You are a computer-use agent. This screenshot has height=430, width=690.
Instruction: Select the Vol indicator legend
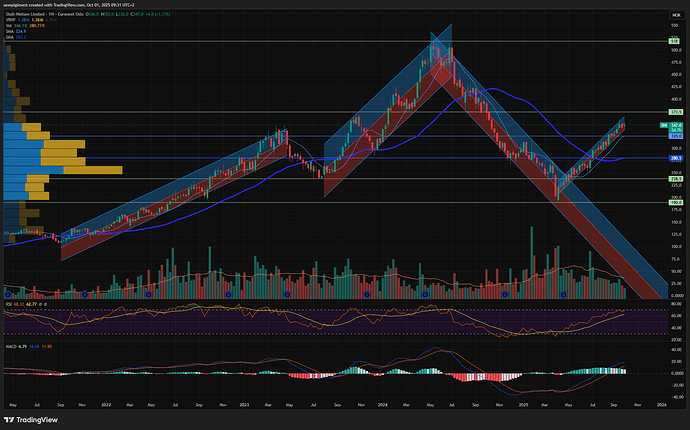(8, 25)
